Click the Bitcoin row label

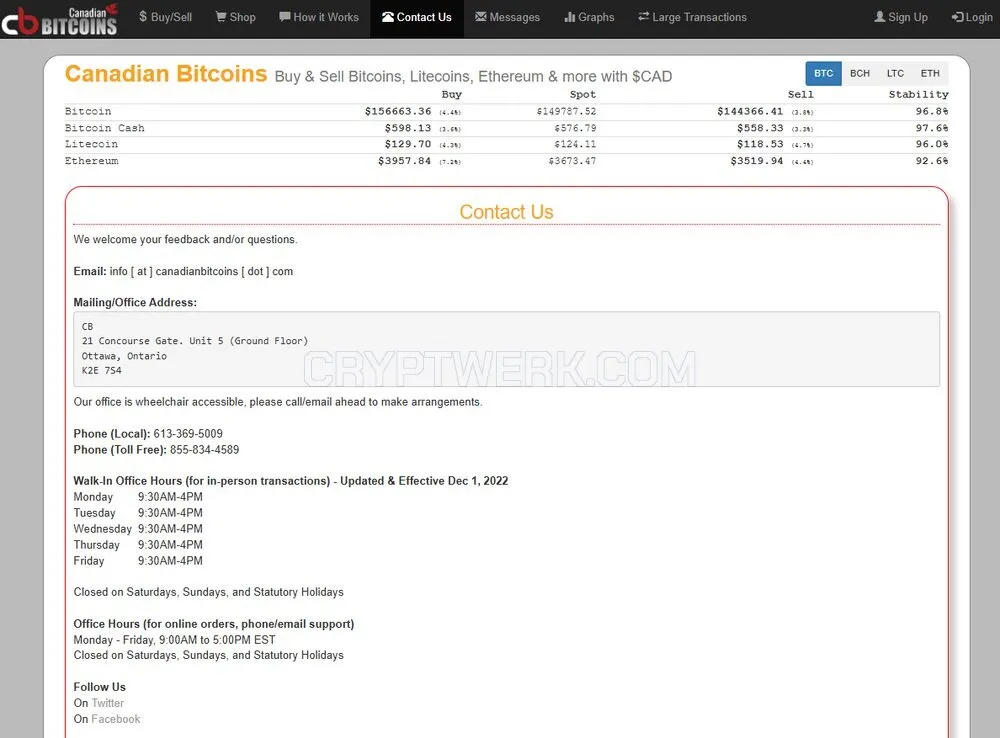(88, 111)
